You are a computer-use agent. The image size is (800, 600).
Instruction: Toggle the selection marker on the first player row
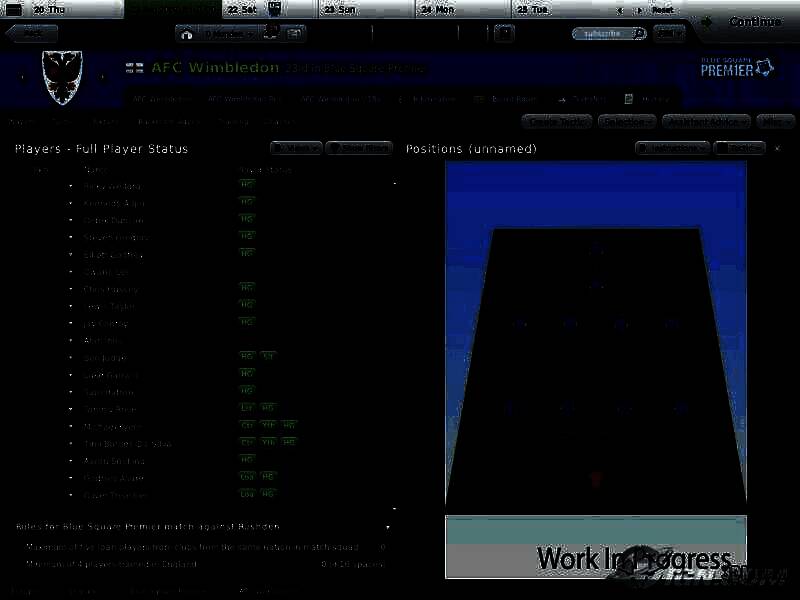(71, 186)
